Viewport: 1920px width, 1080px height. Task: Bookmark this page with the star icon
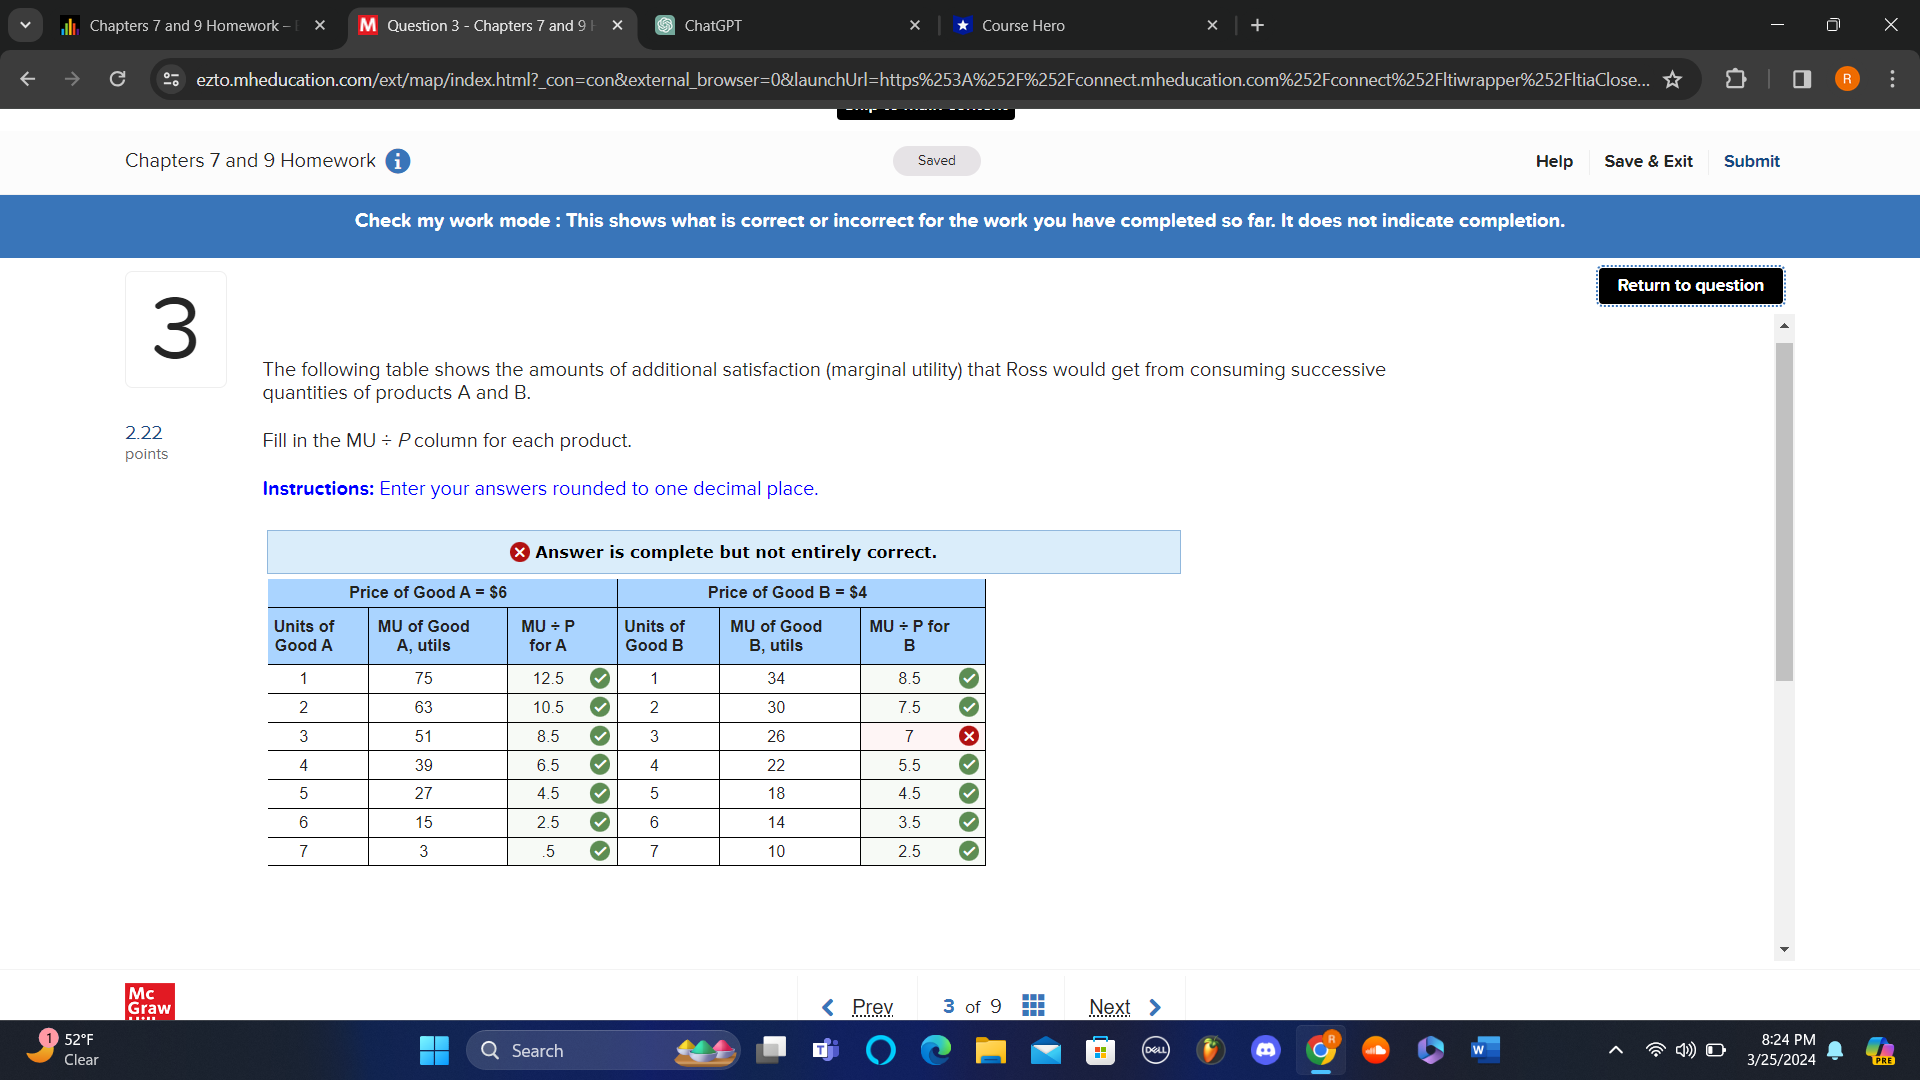1672,79
